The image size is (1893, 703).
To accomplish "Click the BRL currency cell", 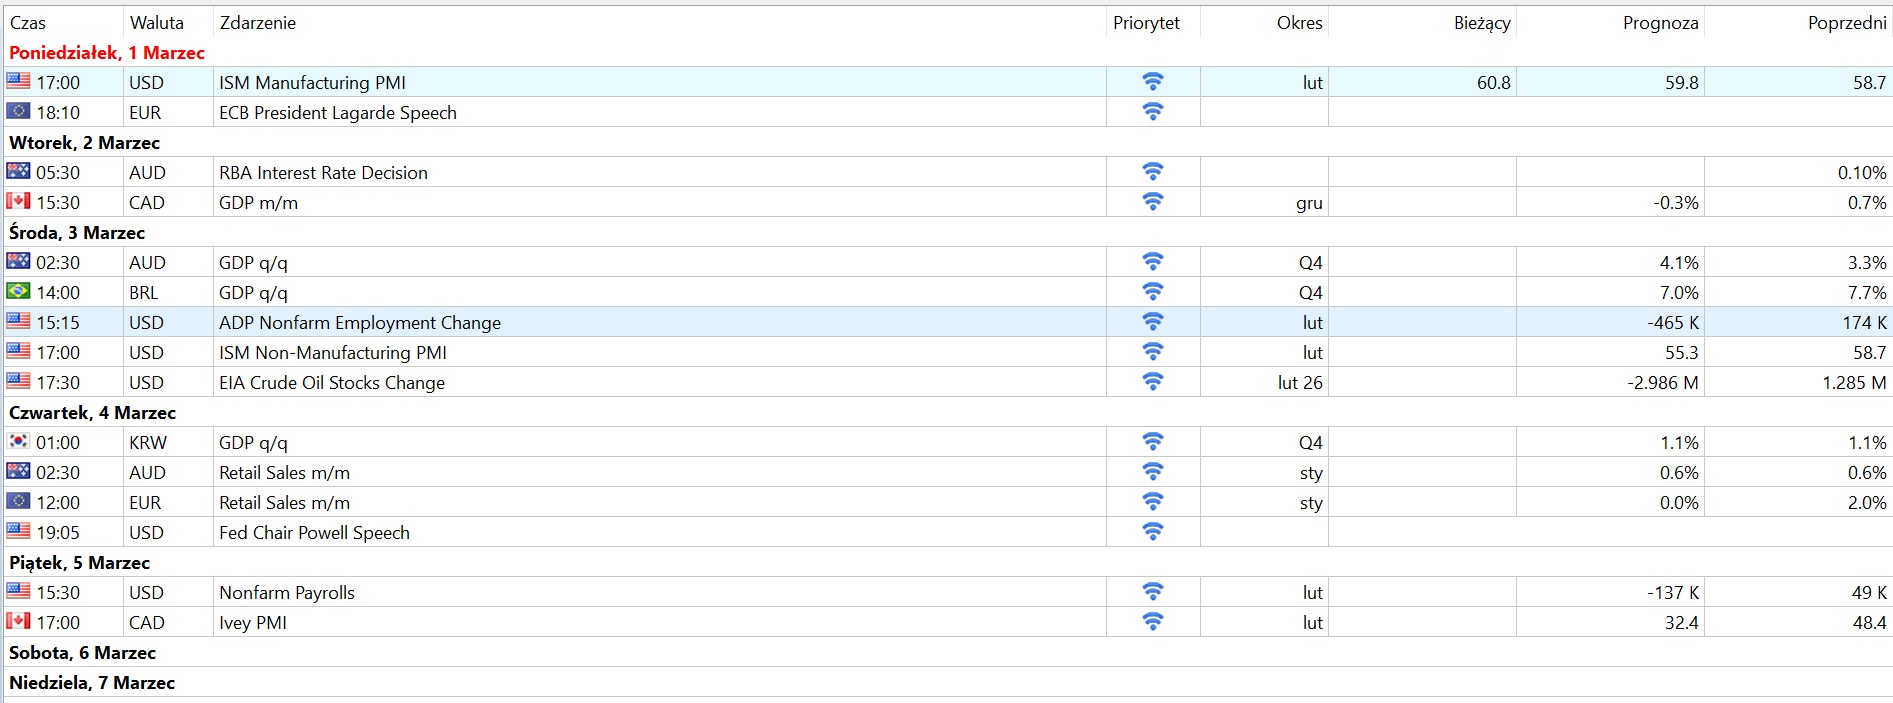I will point(143,292).
